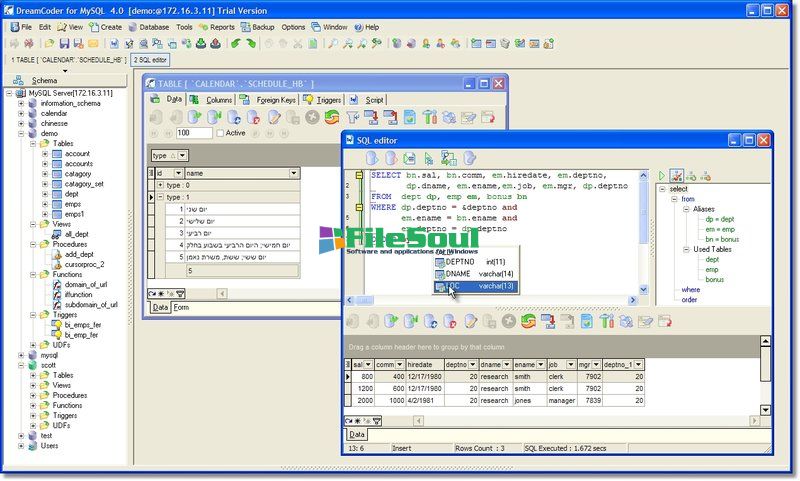Click the MySQL Server node icon
800x481 pixels.
point(20,93)
